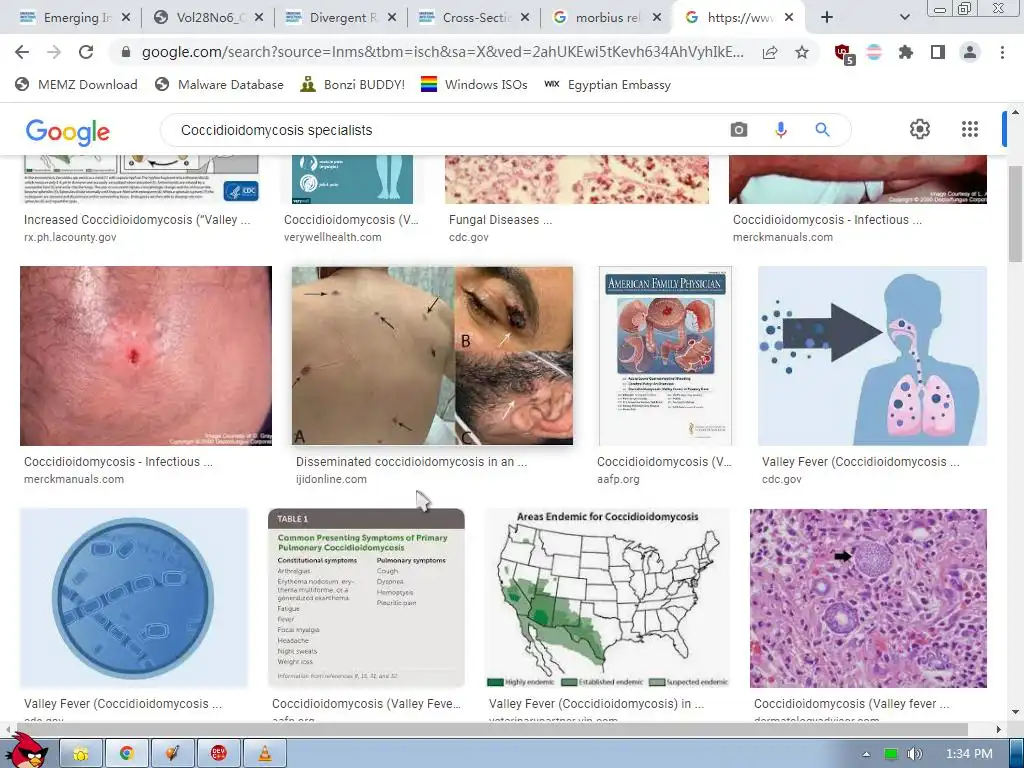Viewport: 1024px width, 768px height.
Task: Open the Bonzi BUDDY! bookmark
Action: click(353, 84)
